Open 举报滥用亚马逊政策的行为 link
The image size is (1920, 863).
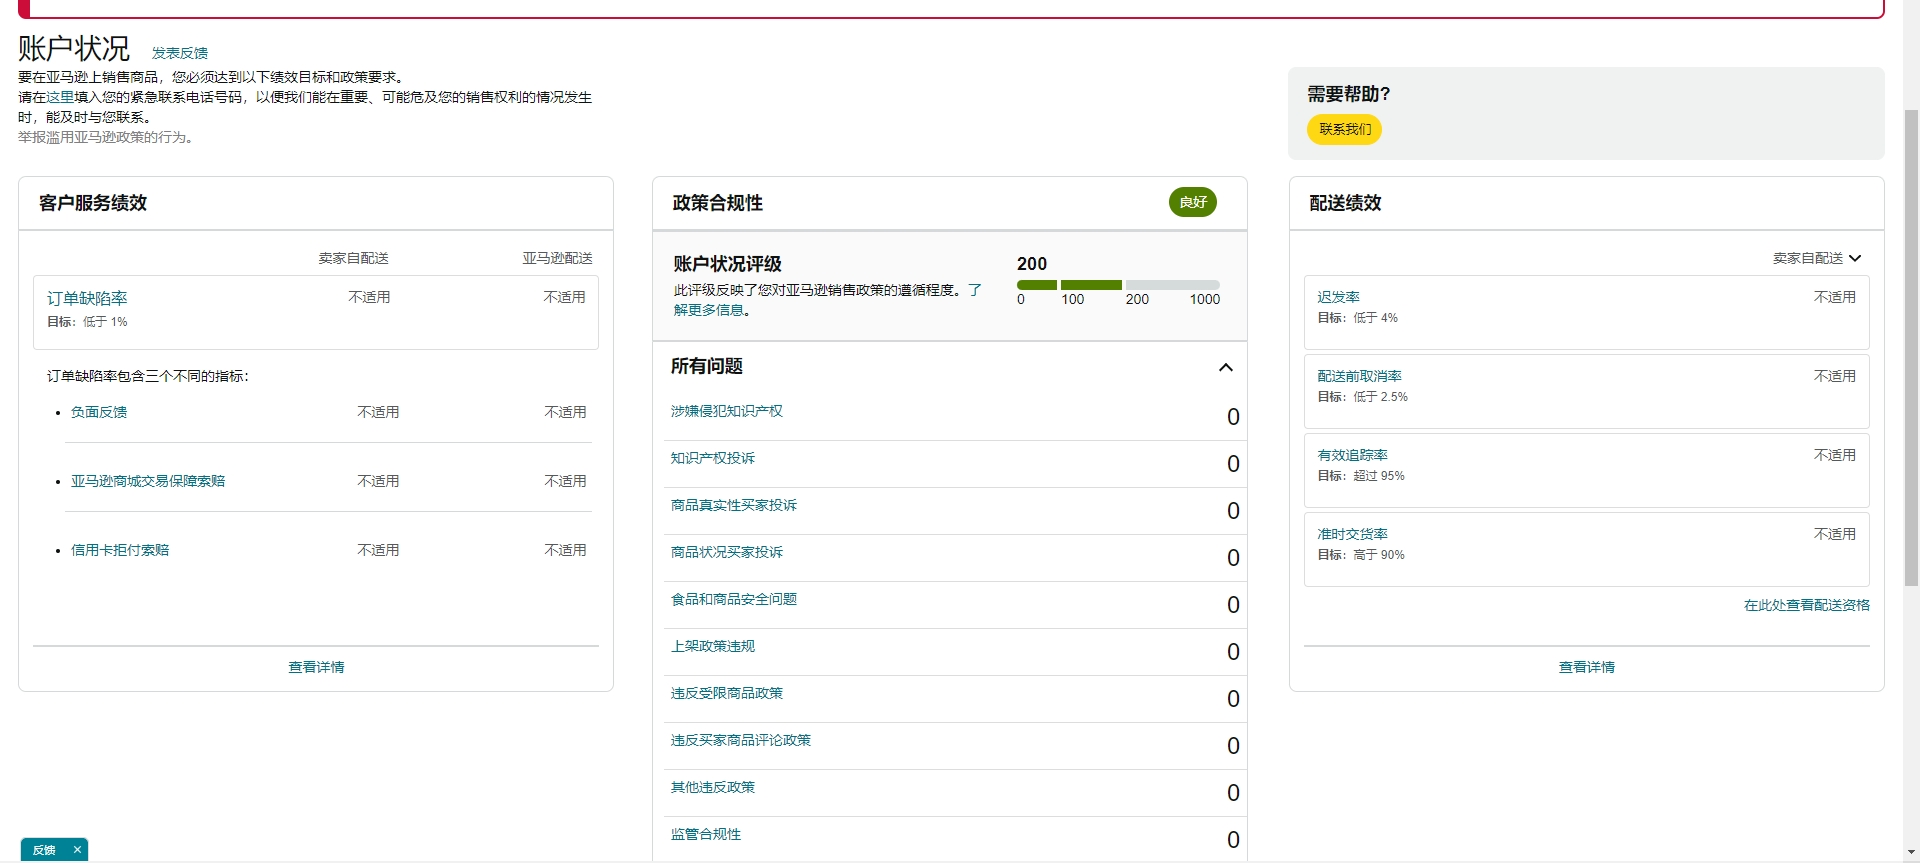click(x=105, y=137)
